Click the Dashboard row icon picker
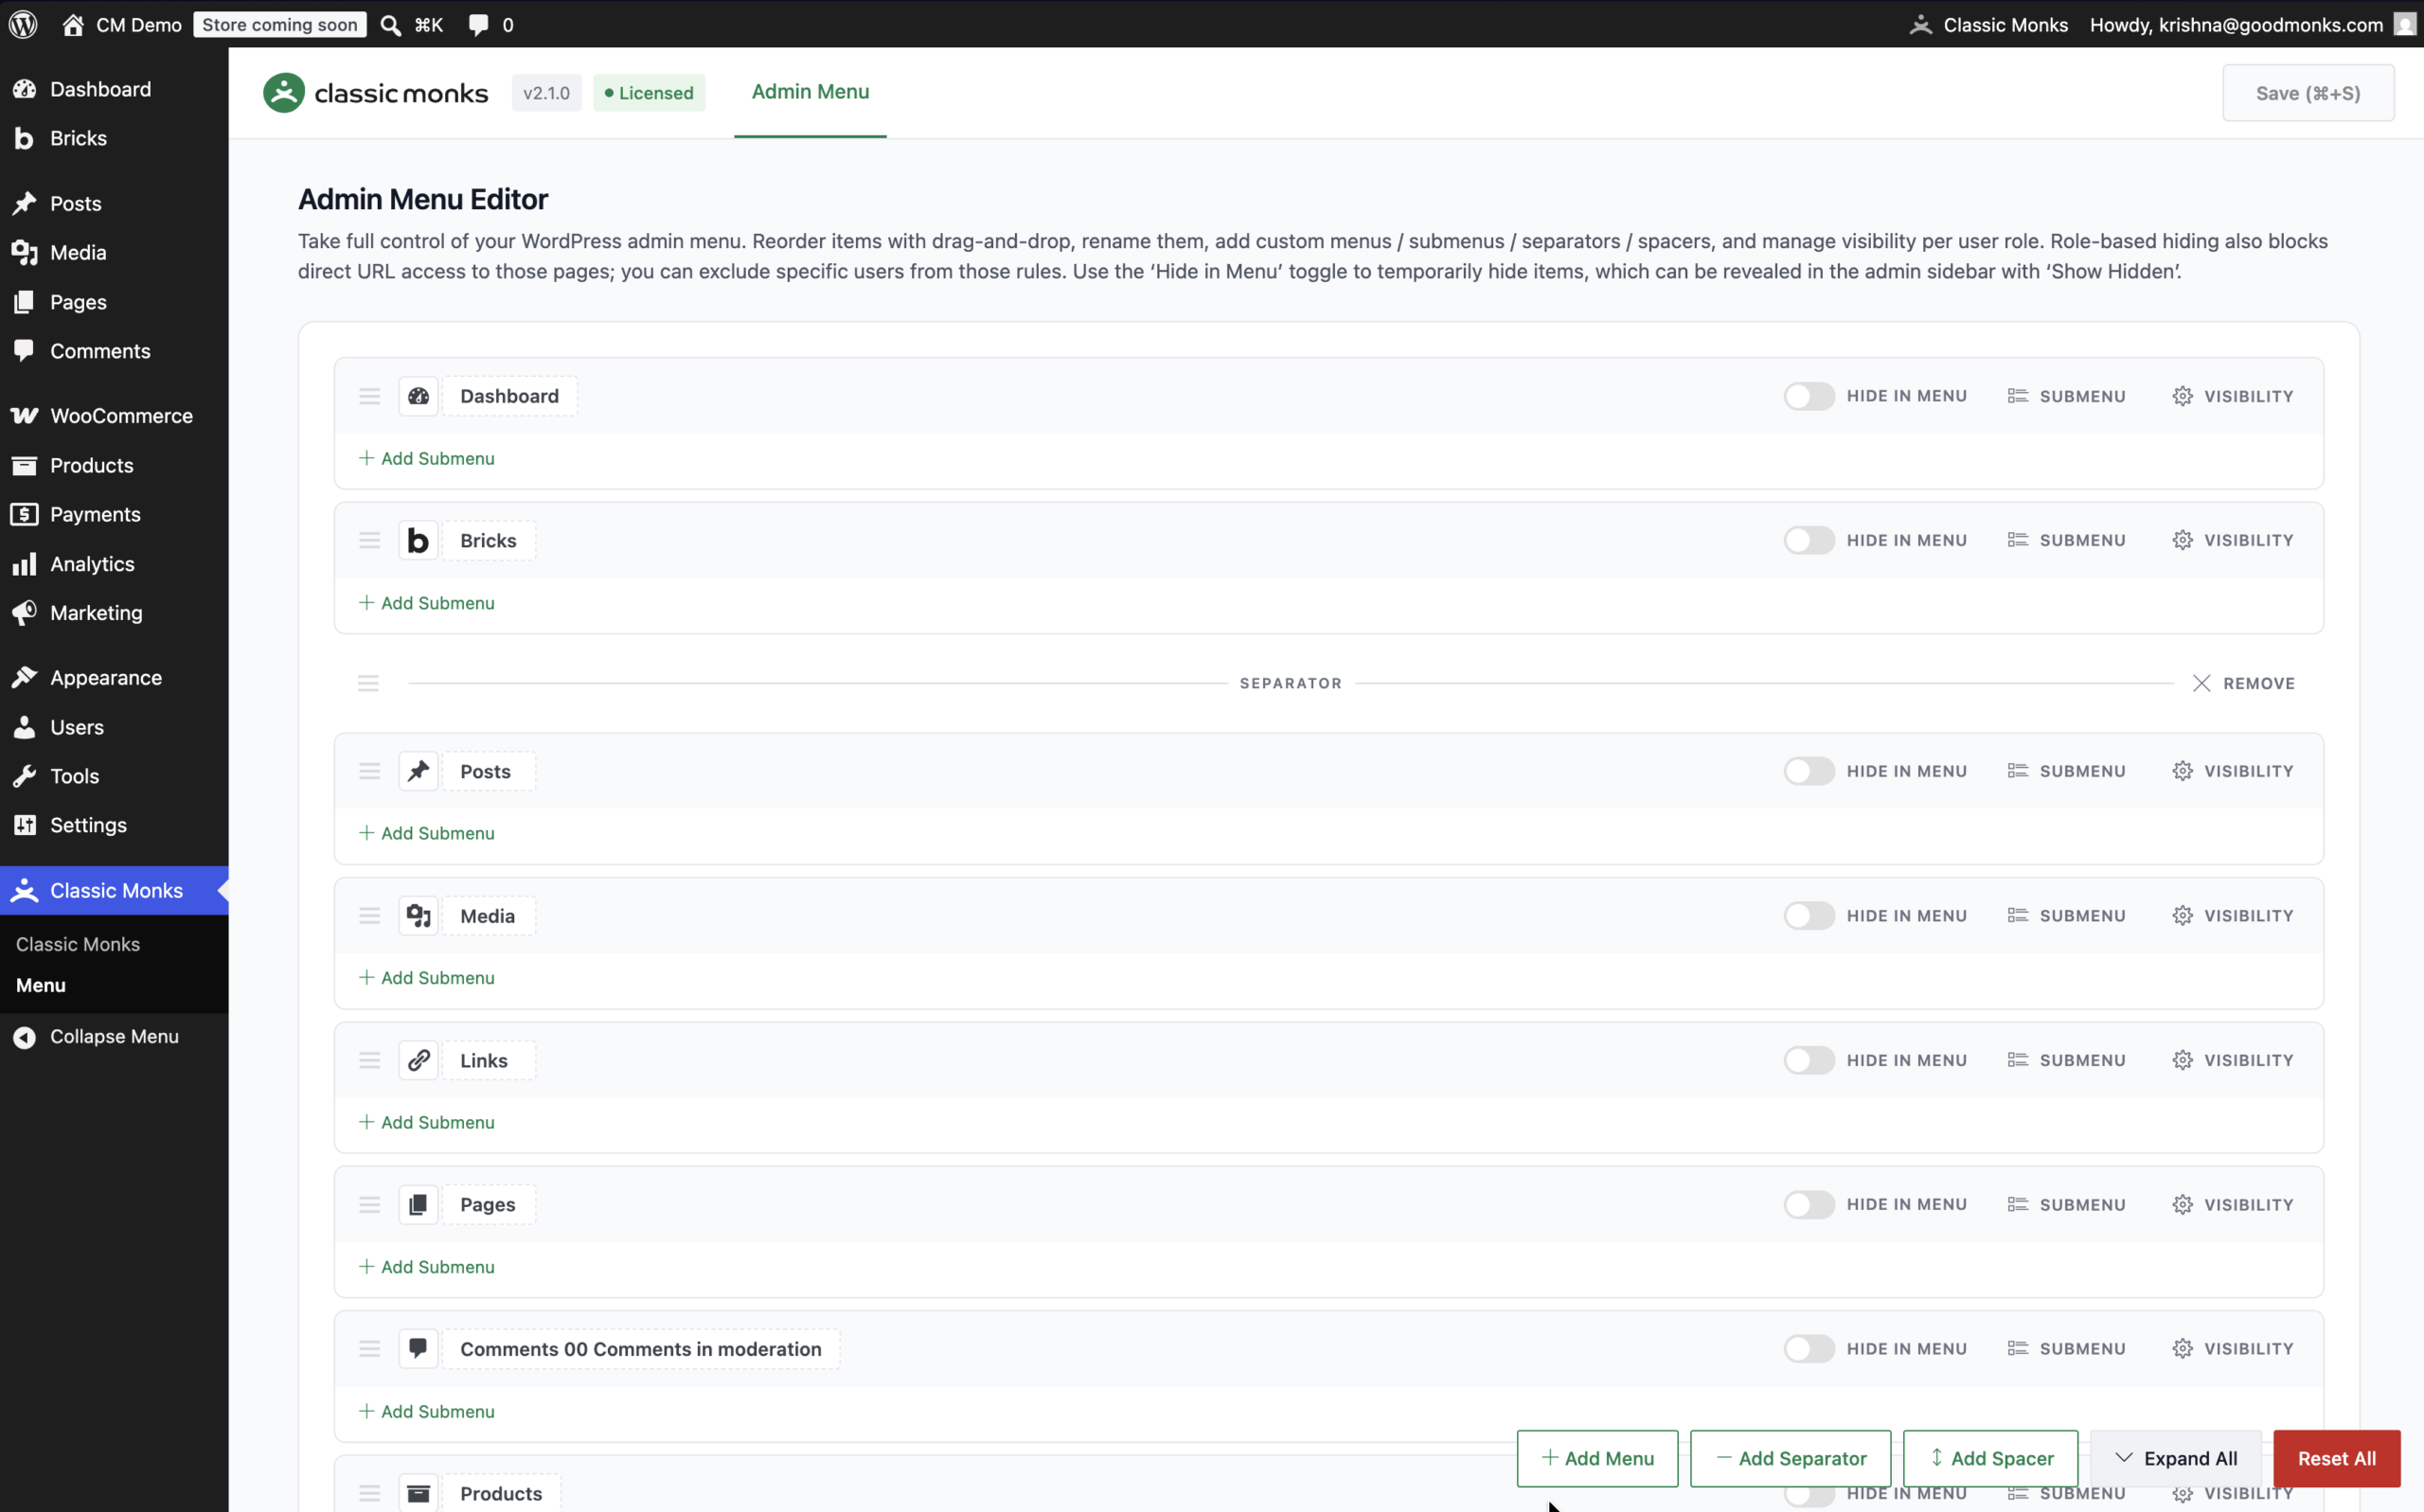Viewport: 2424px width, 1512px height. (x=418, y=396)
